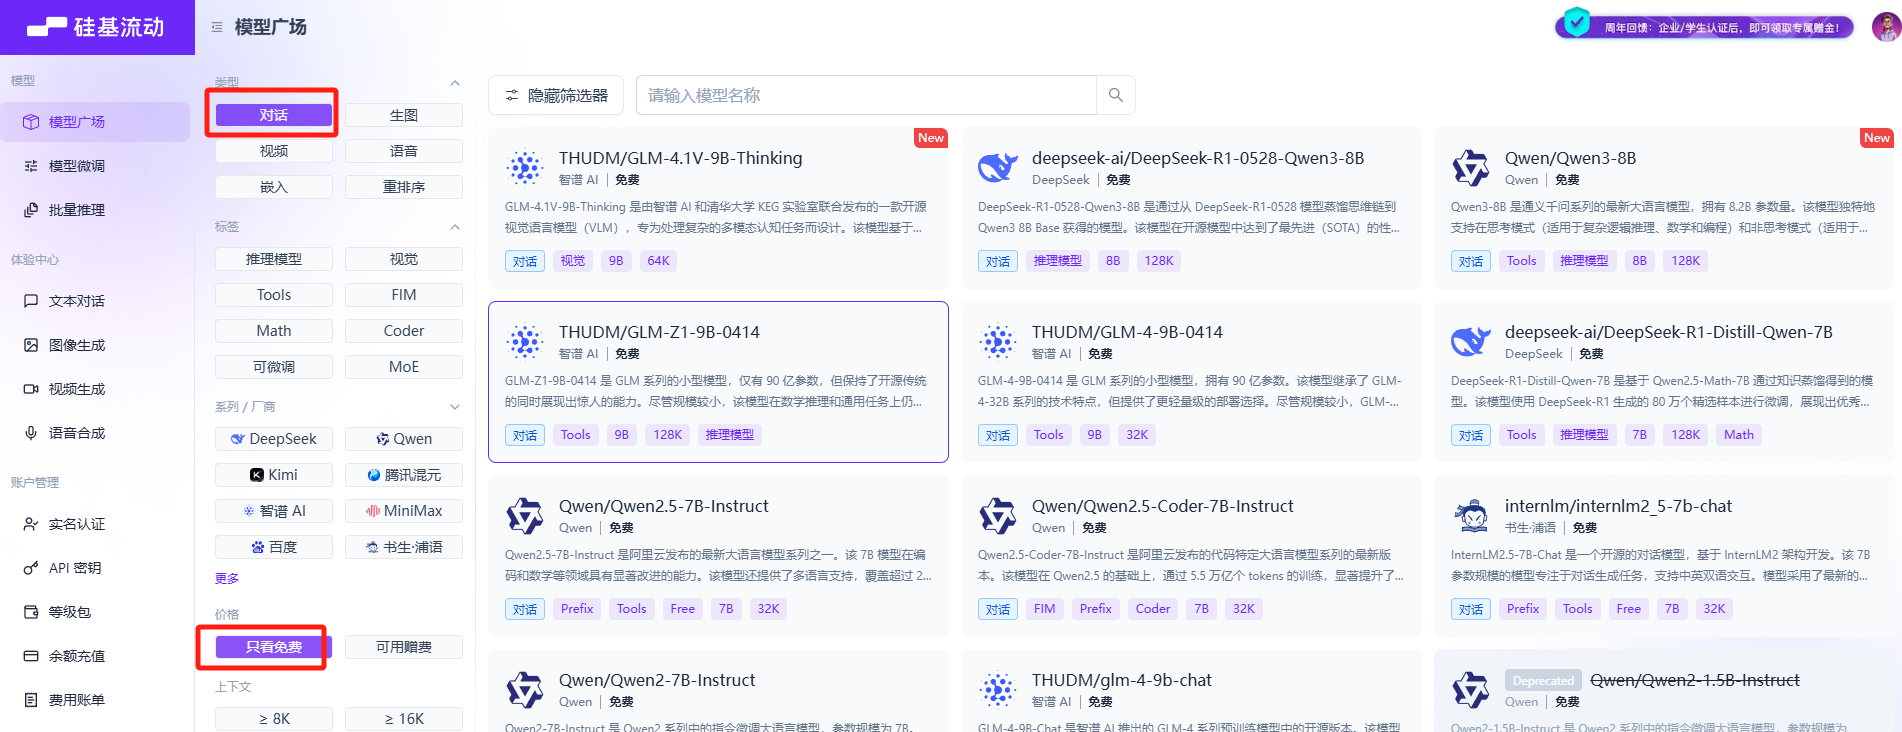Click the 文本对话 chat bubble icon
This screenshot has width=1902, height=732.
click(x=31, y=301)
